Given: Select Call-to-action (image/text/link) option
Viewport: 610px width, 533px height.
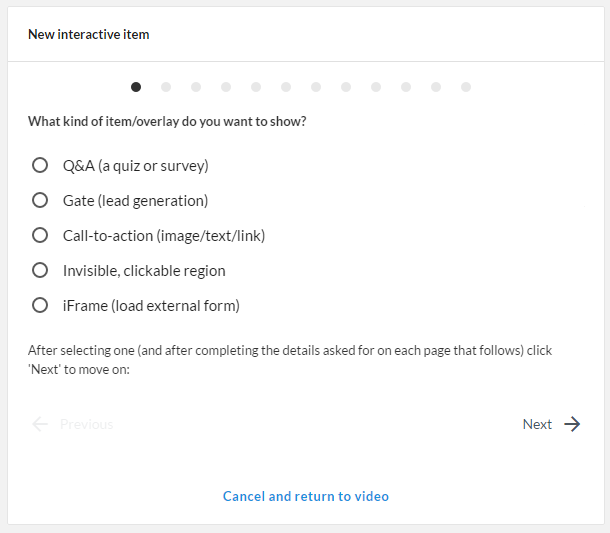Looking at the screenshot, I should (x=40, y=235).
